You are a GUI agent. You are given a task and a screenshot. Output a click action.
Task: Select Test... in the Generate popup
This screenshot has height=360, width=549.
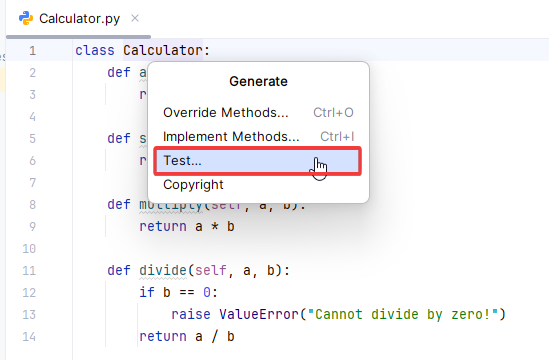[258, 161]
